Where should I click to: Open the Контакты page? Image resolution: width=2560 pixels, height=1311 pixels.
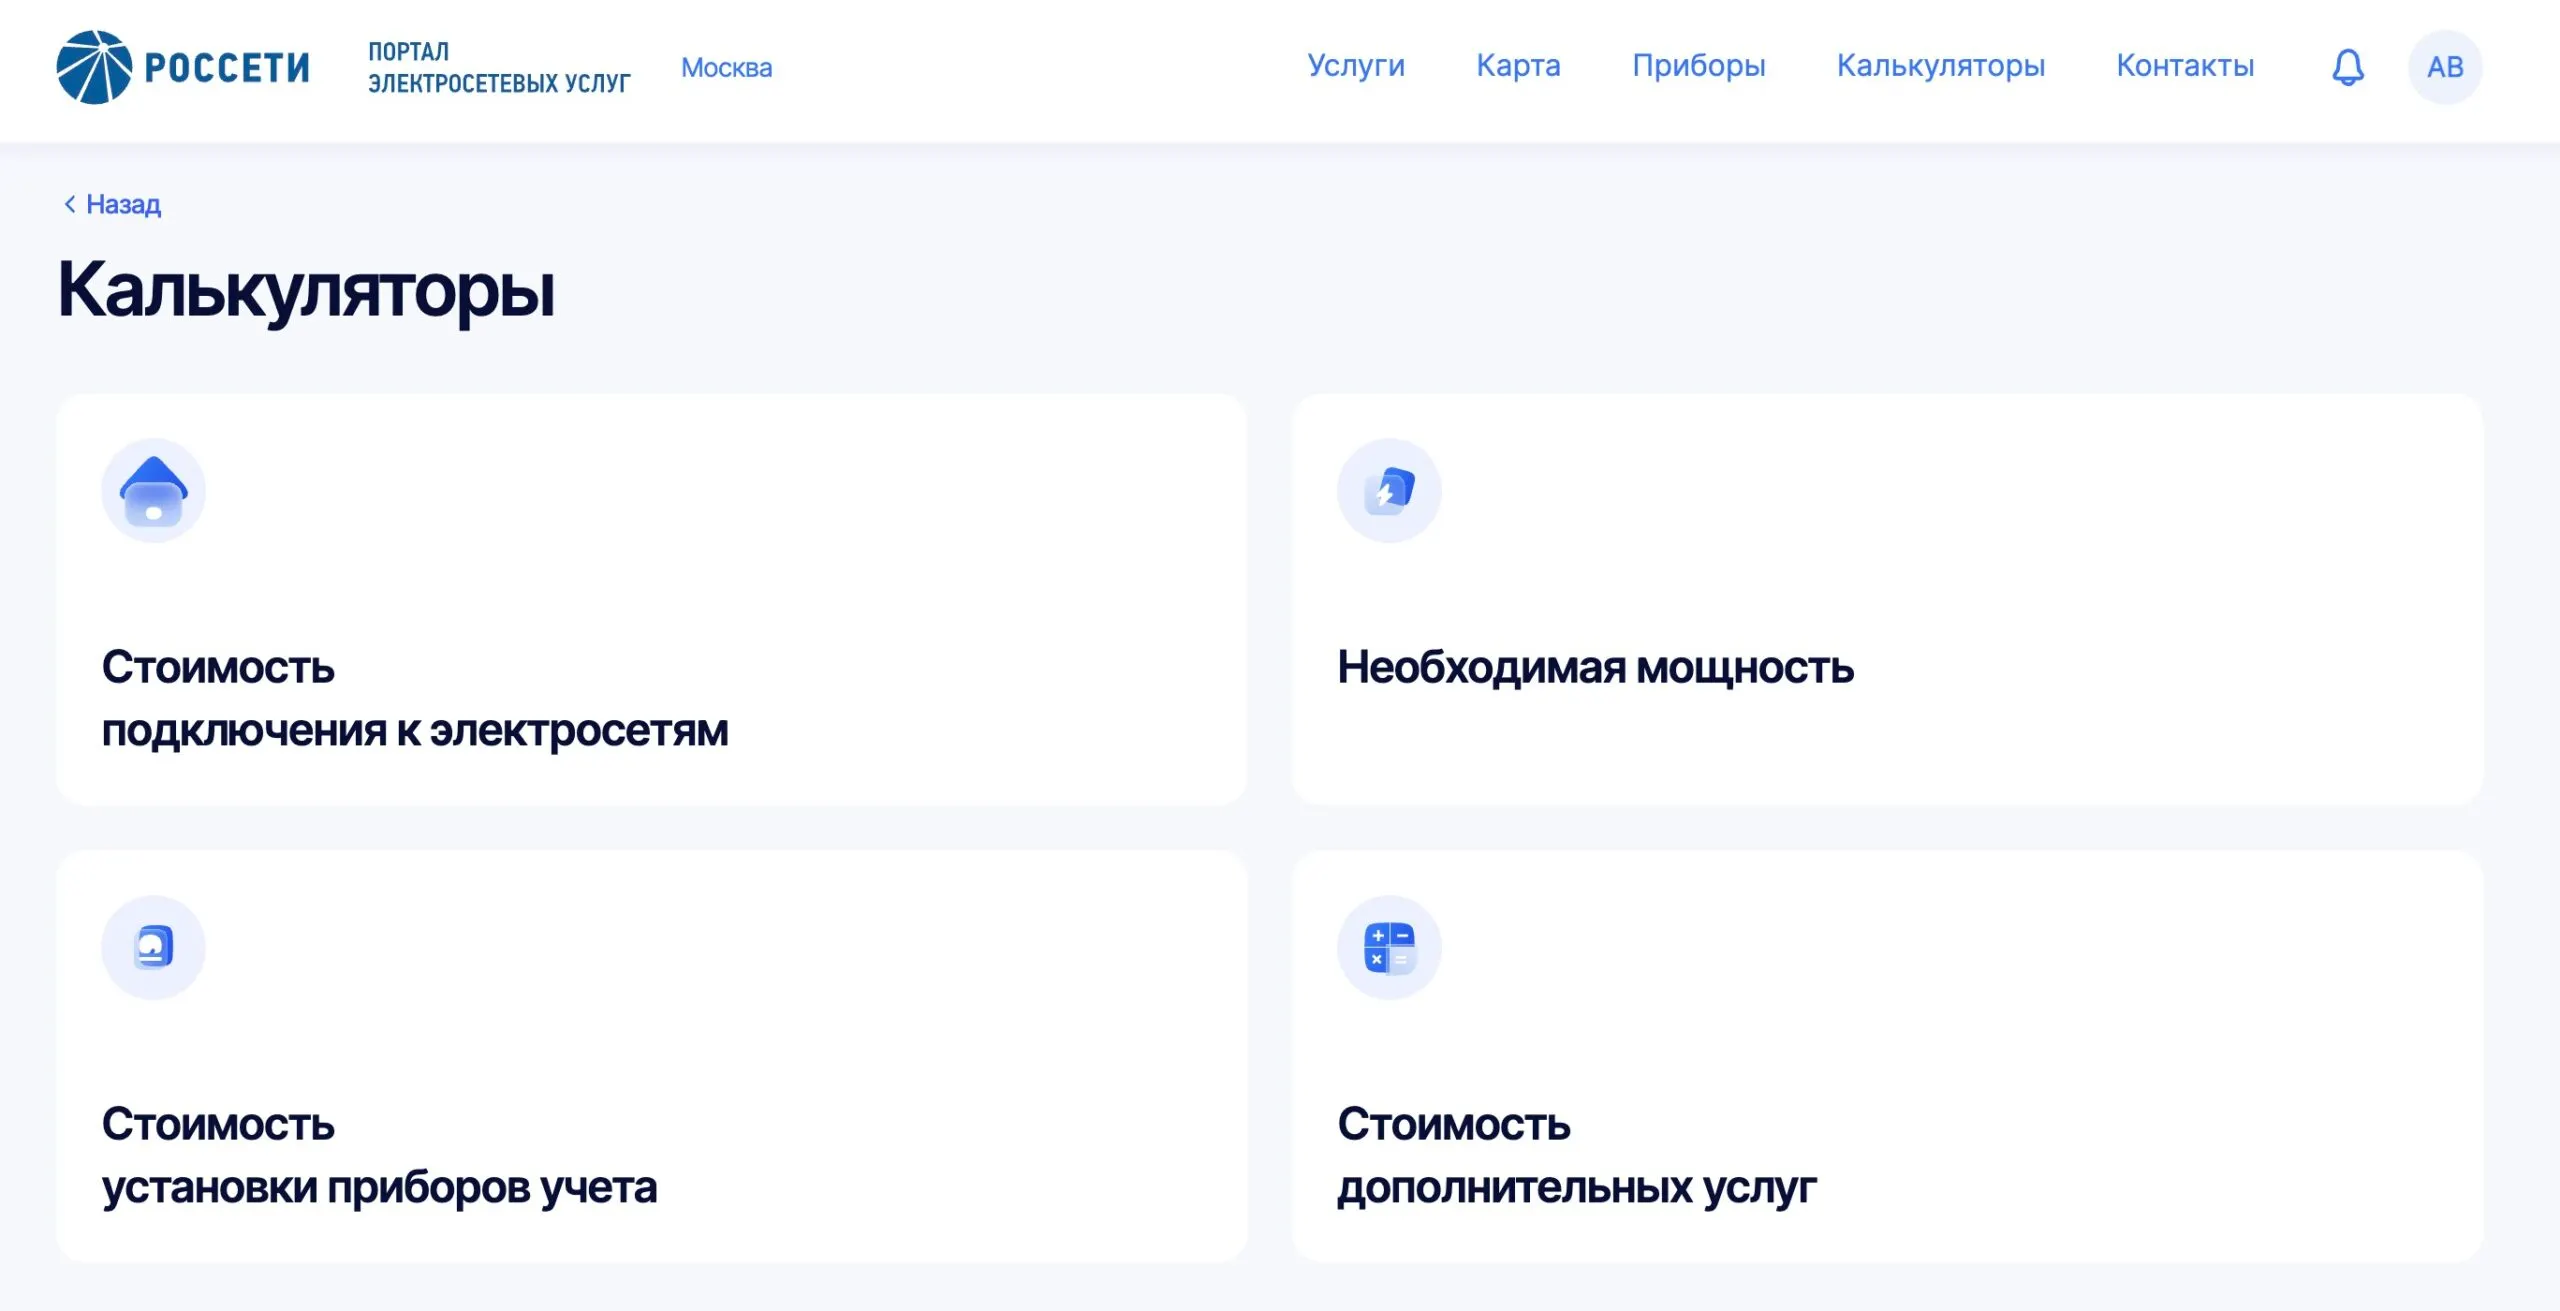coord(2185,66)
